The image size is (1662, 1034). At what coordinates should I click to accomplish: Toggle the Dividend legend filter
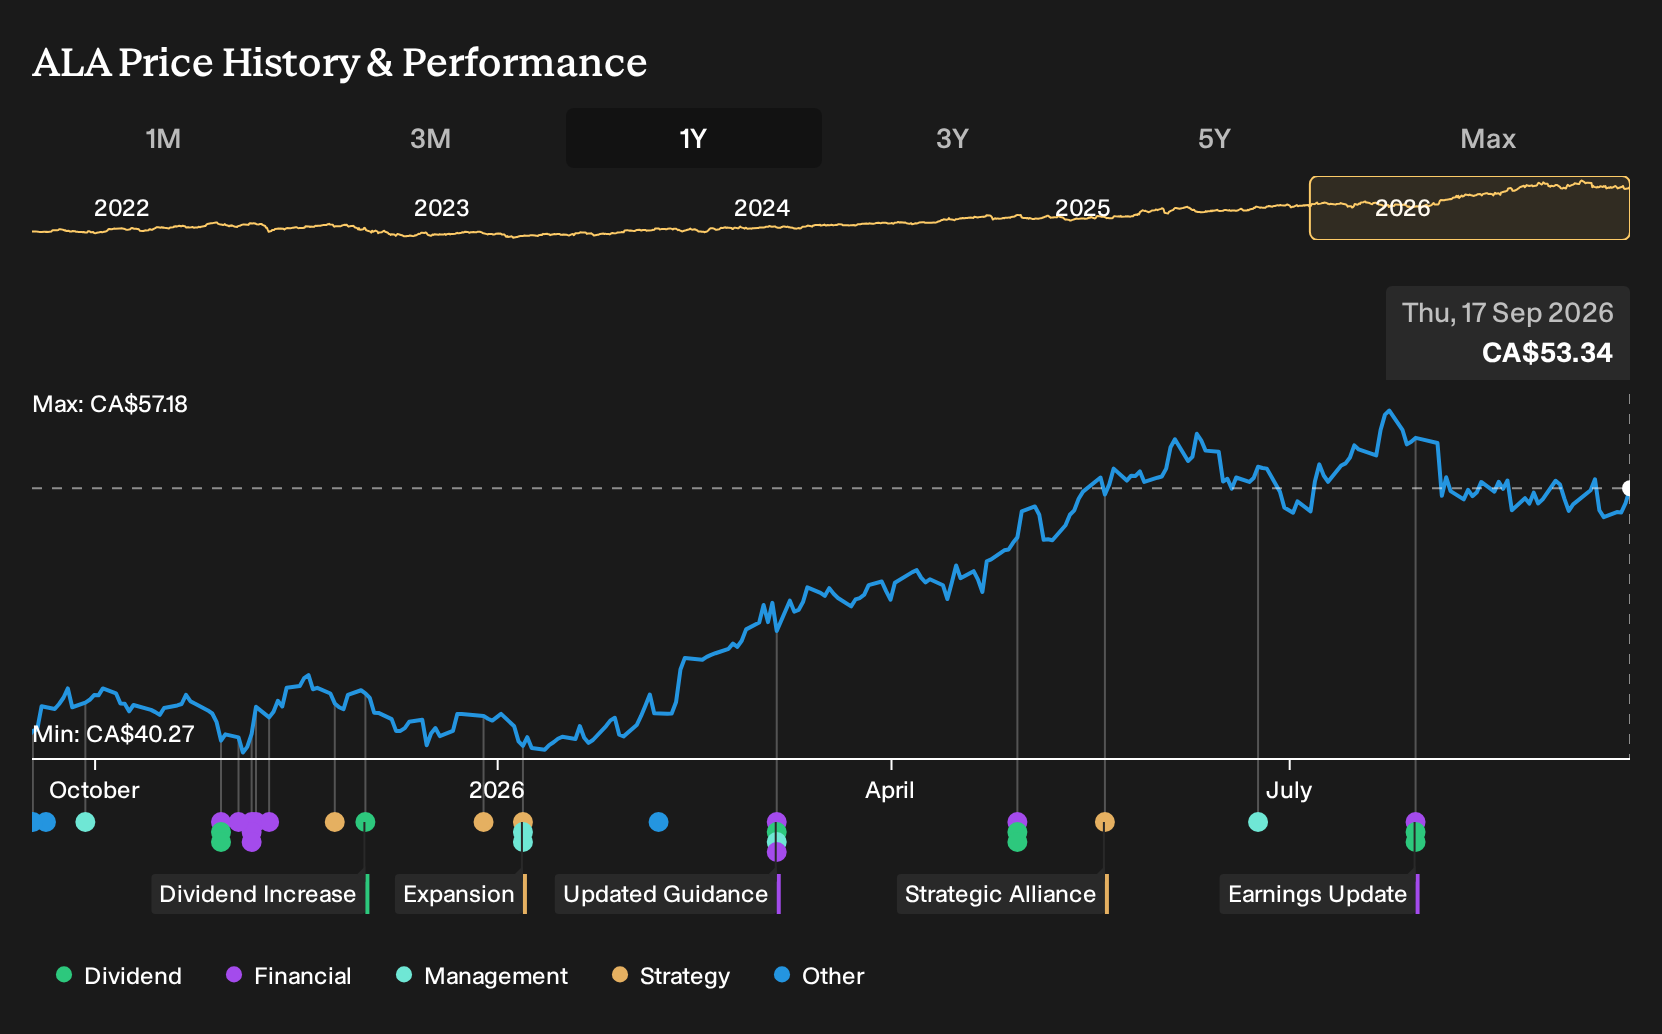coord(119,976)
